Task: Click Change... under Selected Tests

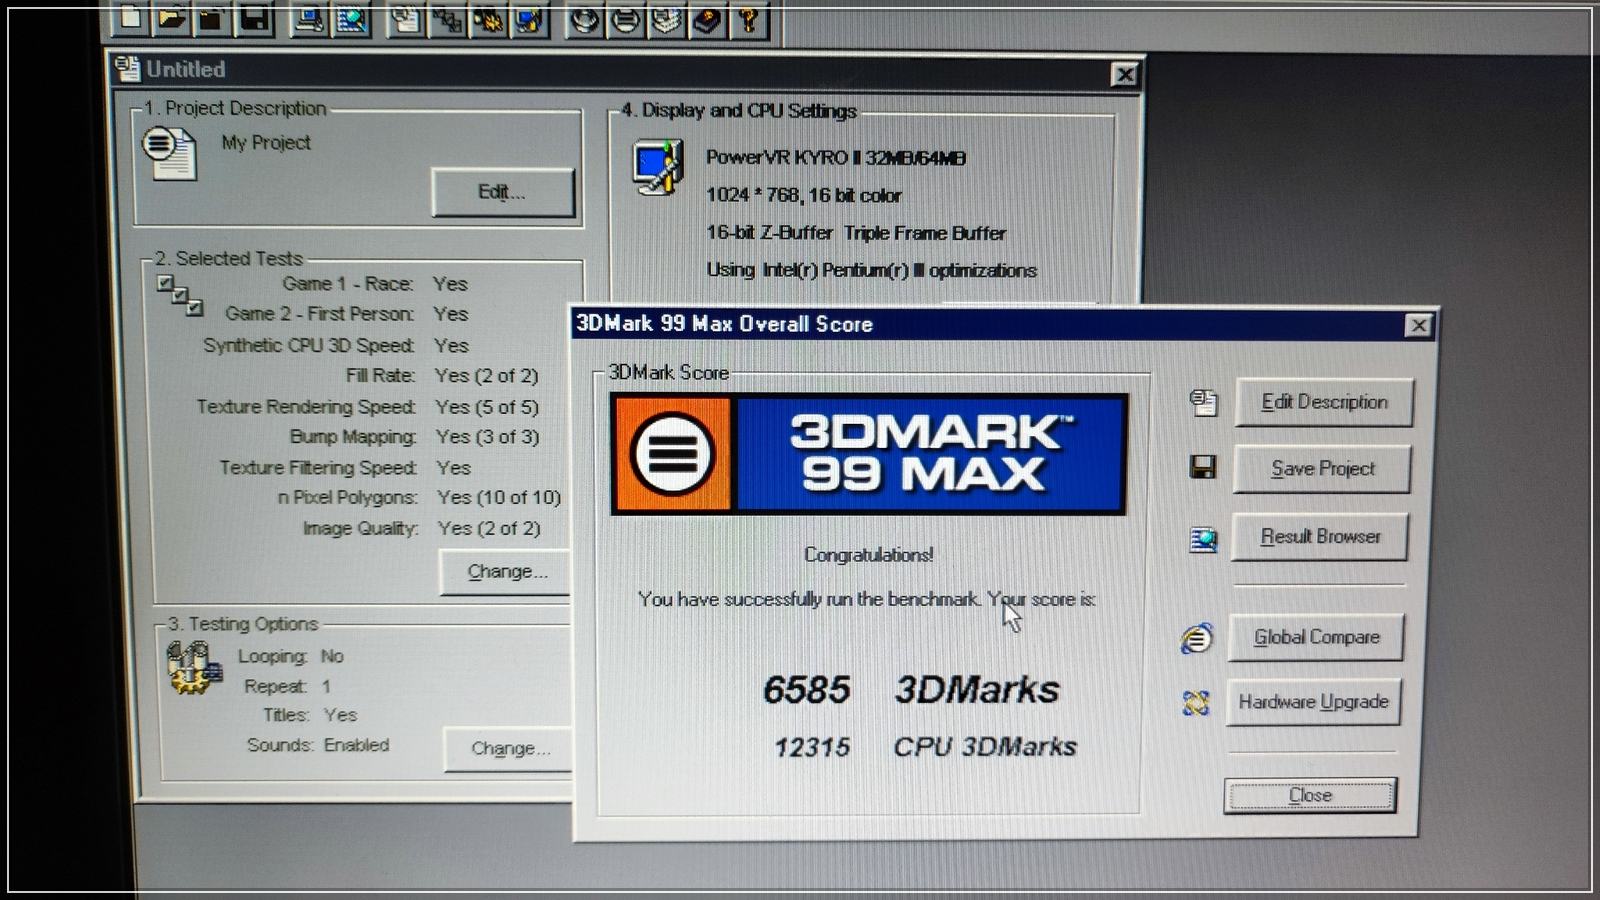Action: (506, 572)
